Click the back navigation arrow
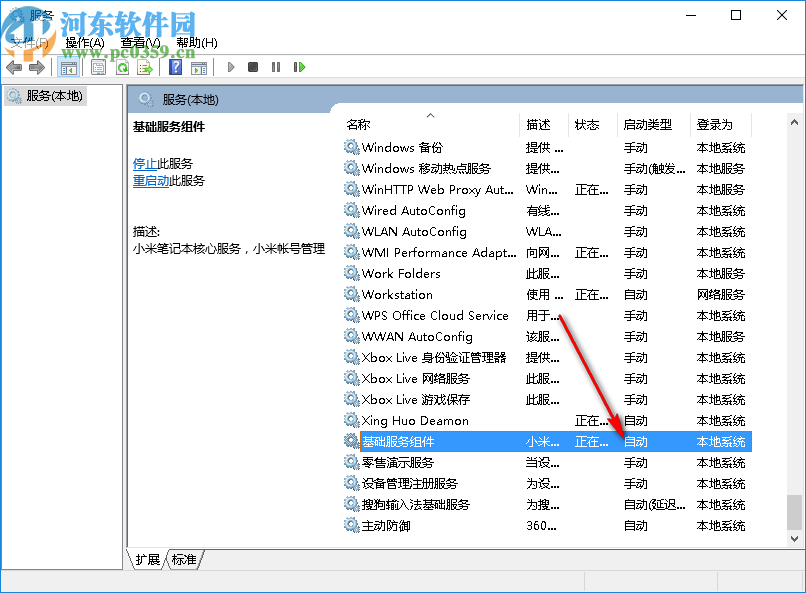 pyautogui.click(x=13, y=67)
